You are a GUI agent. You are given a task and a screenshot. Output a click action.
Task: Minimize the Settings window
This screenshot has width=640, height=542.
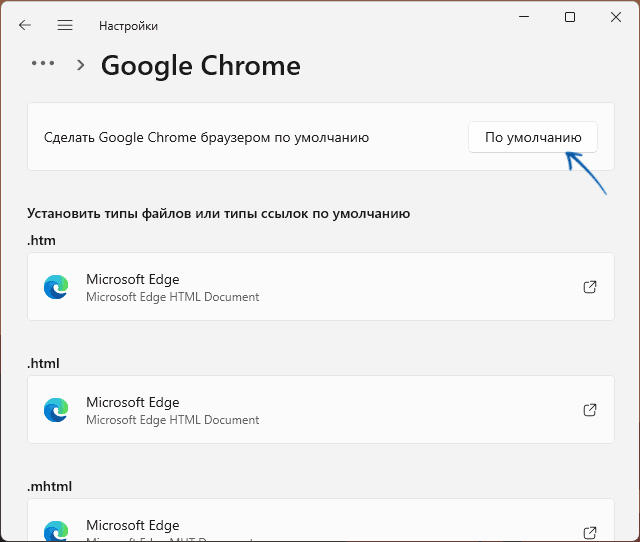point(523,17)
